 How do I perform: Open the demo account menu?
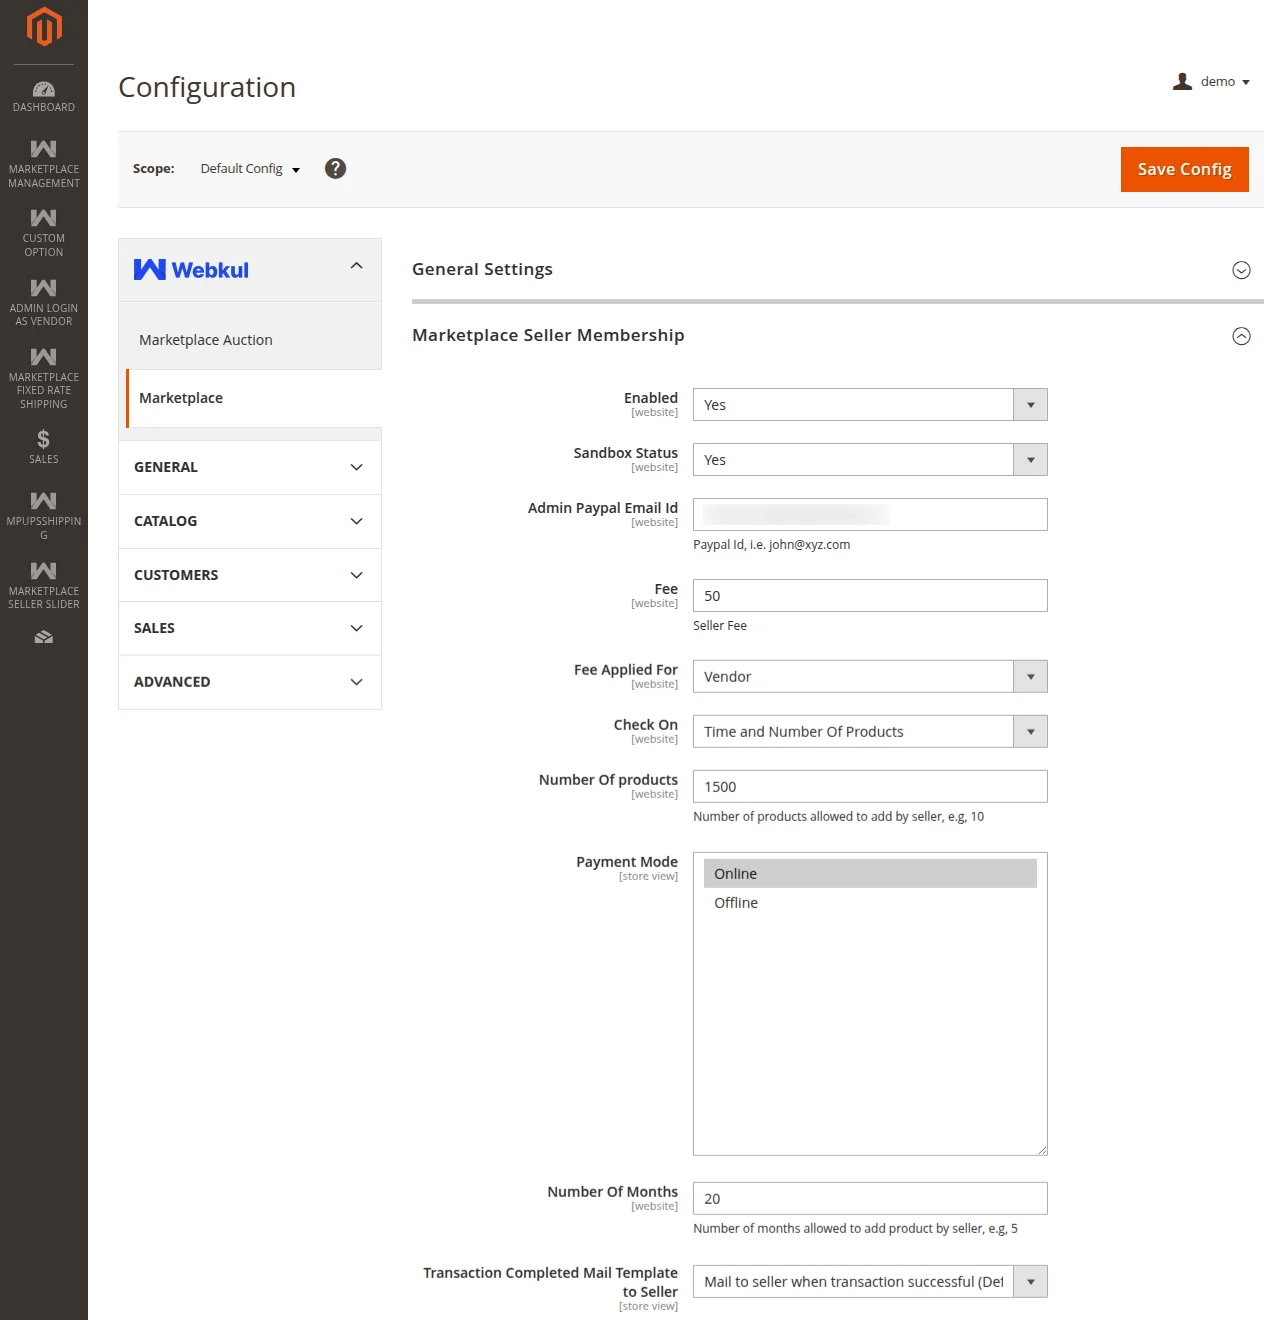click(1216, 81)
